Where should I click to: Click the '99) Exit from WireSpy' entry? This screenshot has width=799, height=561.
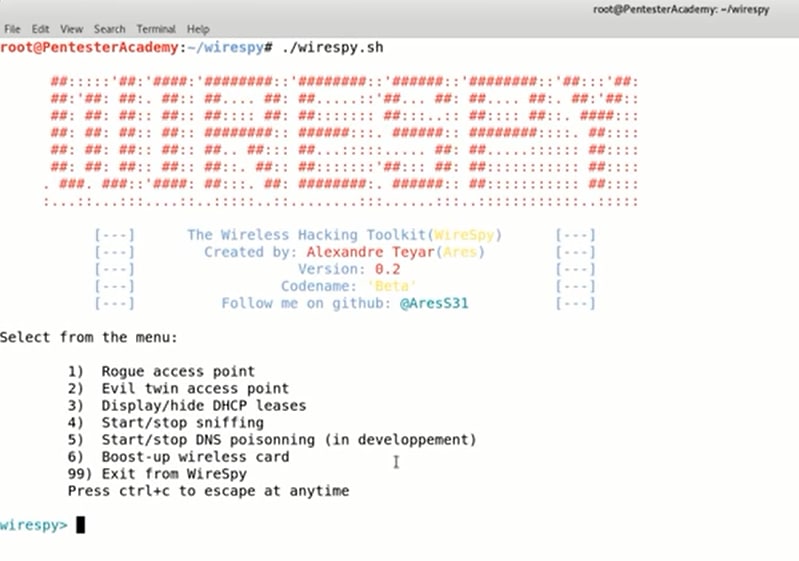pos(157,473)
